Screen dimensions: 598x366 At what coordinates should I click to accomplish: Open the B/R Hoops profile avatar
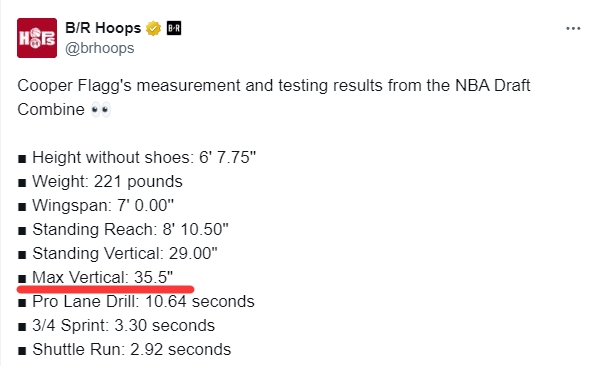pos(37,38)
